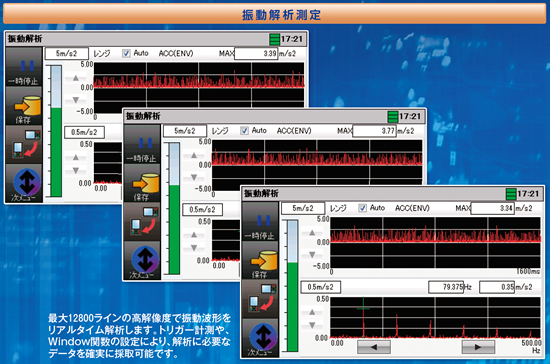Image resolution: width=550 pixels, height=364 pixels.
Task: Decrease waveform range down arrow in back window
Action: (75, 100)
